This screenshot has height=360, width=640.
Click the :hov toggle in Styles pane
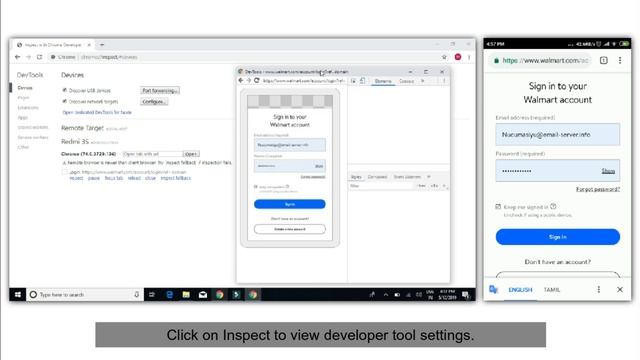pyautogui.click(x=422, y=186)
